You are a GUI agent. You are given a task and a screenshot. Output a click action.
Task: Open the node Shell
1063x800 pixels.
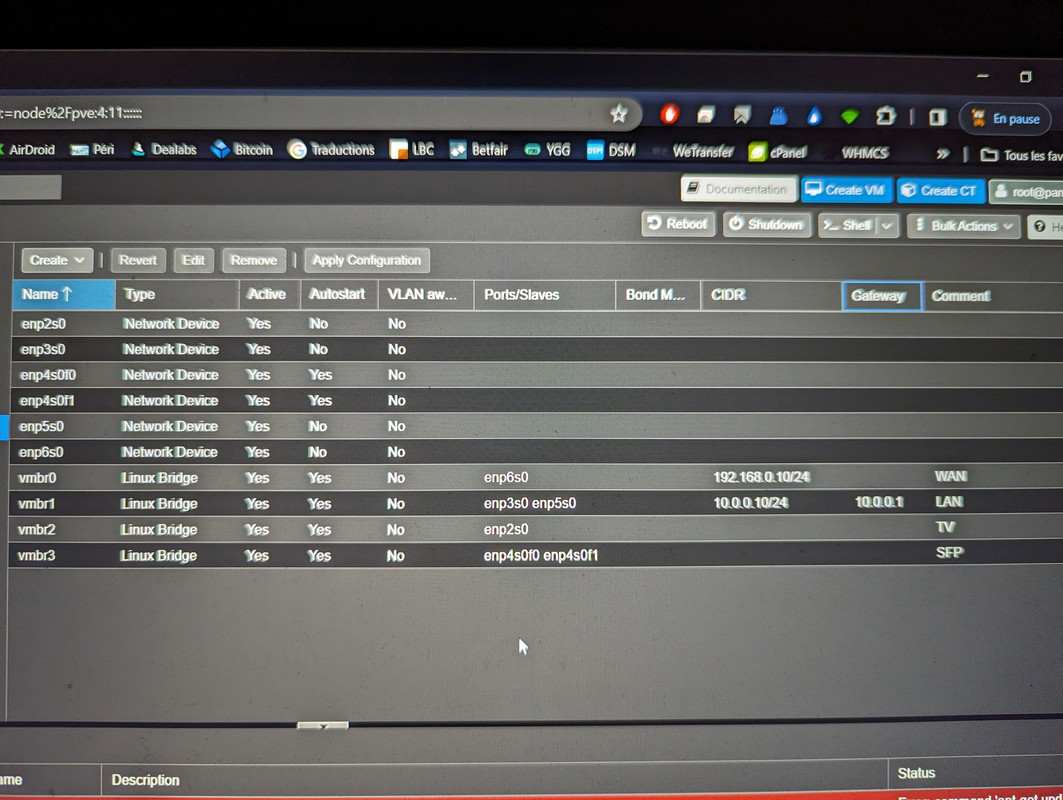[x=847, y=225]
